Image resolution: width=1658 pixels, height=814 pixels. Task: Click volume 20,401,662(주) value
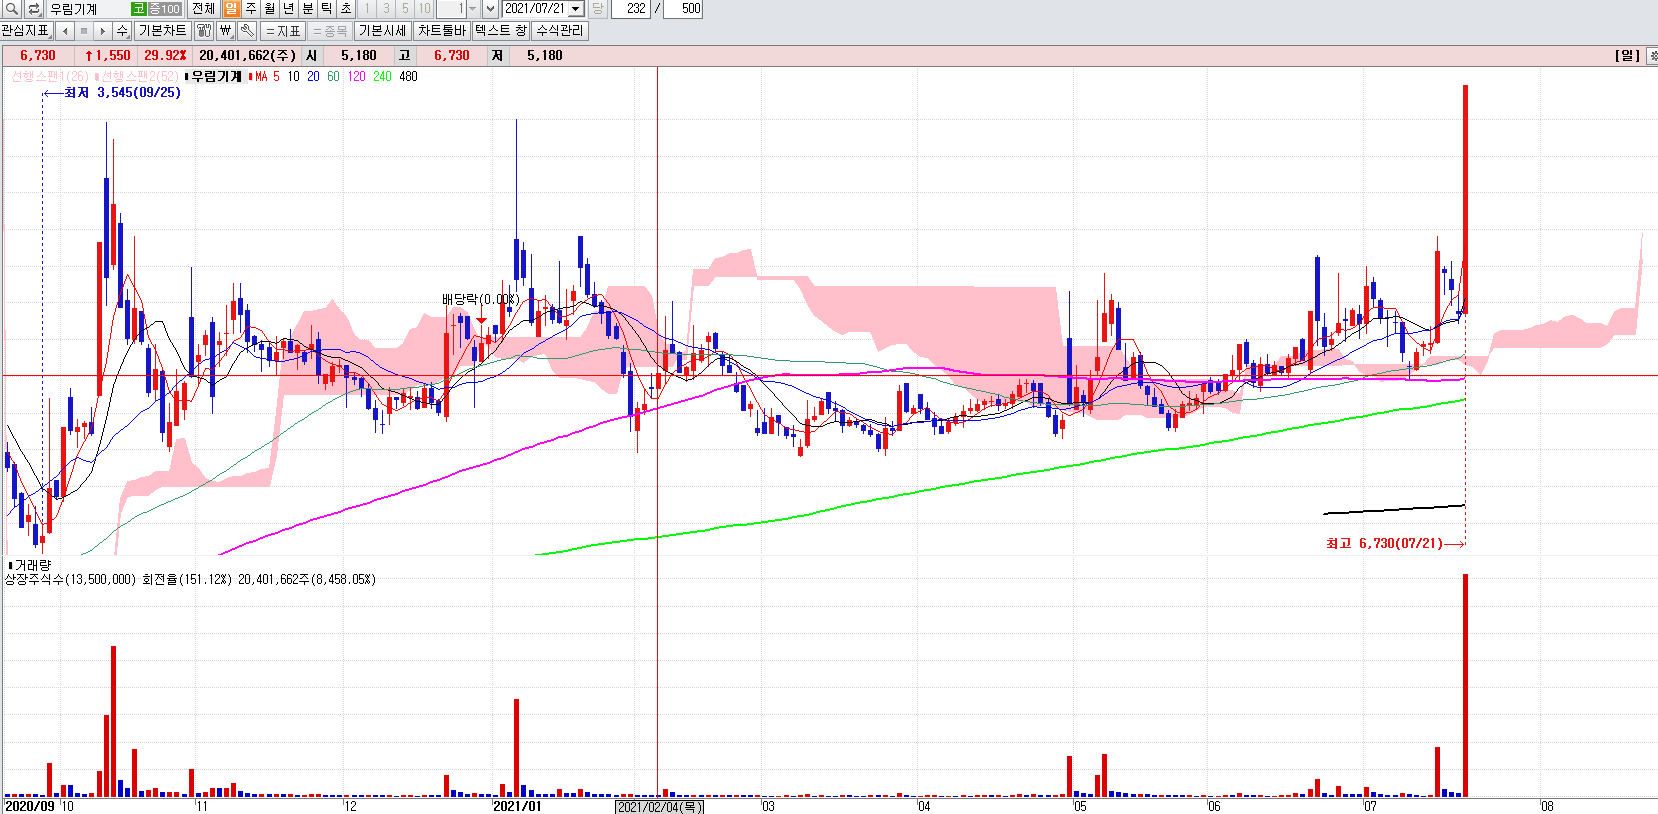[x=247, y=55]
